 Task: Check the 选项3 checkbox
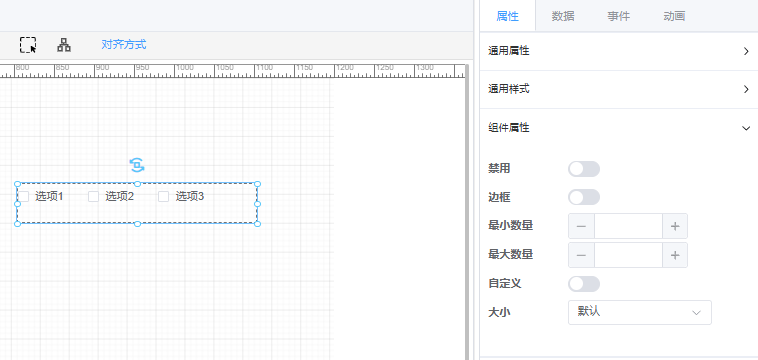pyautogui.click(x=163, y=197)
